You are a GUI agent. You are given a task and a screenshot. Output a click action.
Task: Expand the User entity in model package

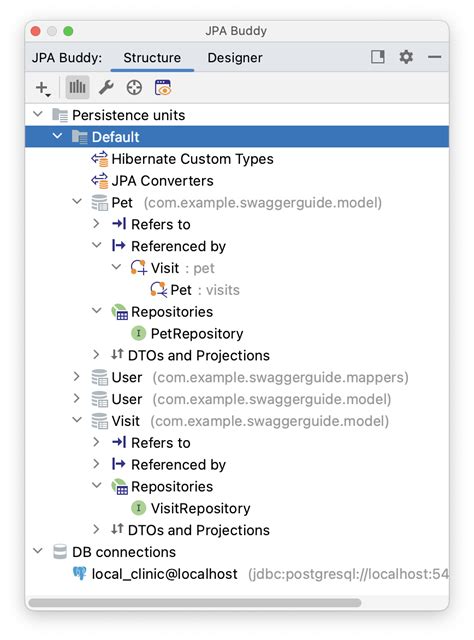coord(76,398)
